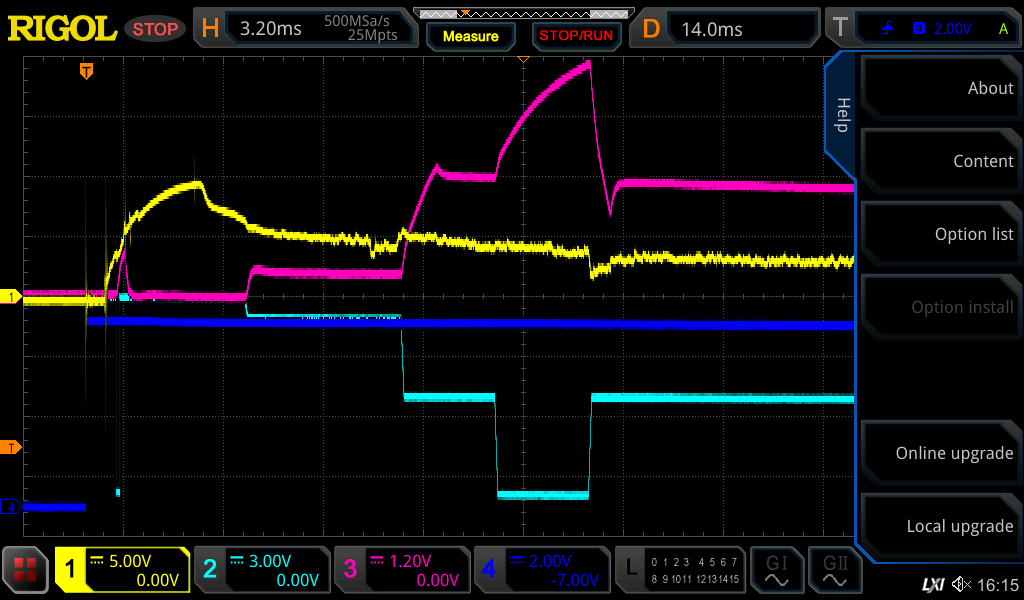Open the GI waveform generator

tap(776, 570)
